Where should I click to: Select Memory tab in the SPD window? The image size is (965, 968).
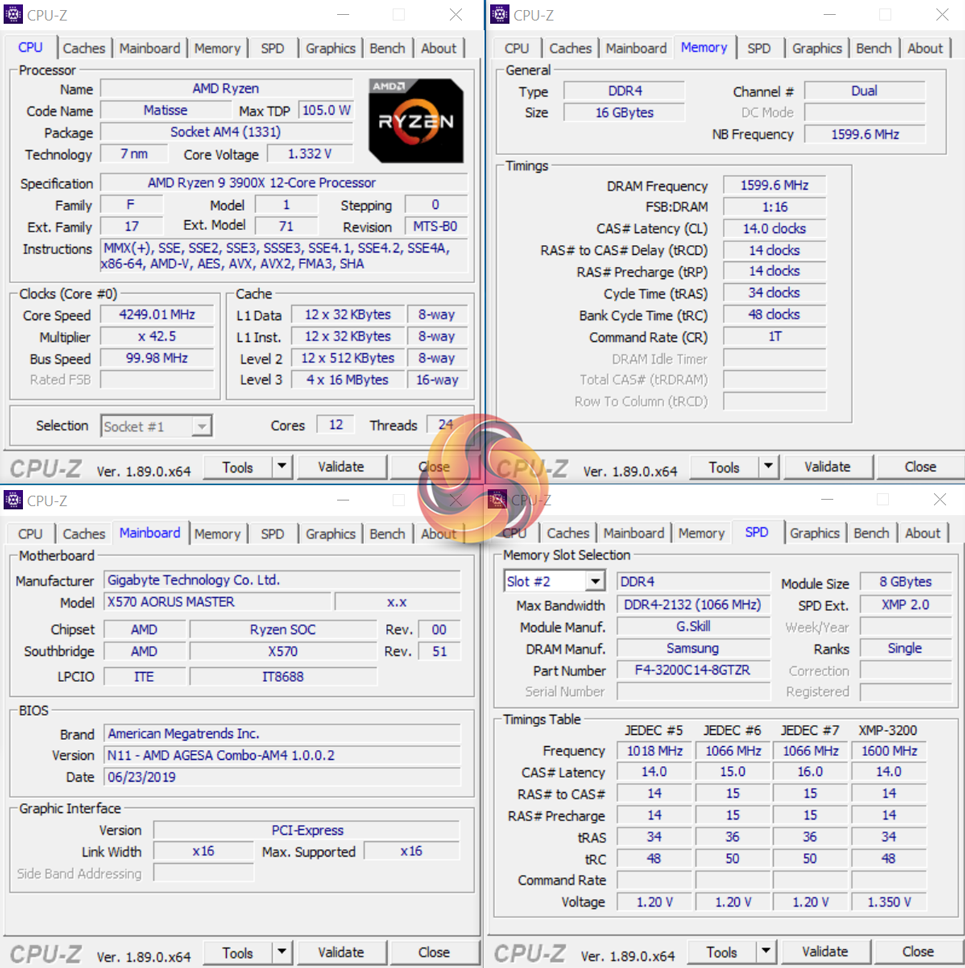click(x=701, y=533)
